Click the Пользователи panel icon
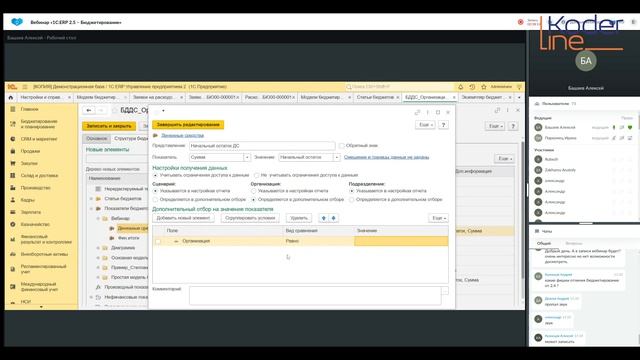Image resolution: width=640 pixels, height=360 pixels. point(537,104)
